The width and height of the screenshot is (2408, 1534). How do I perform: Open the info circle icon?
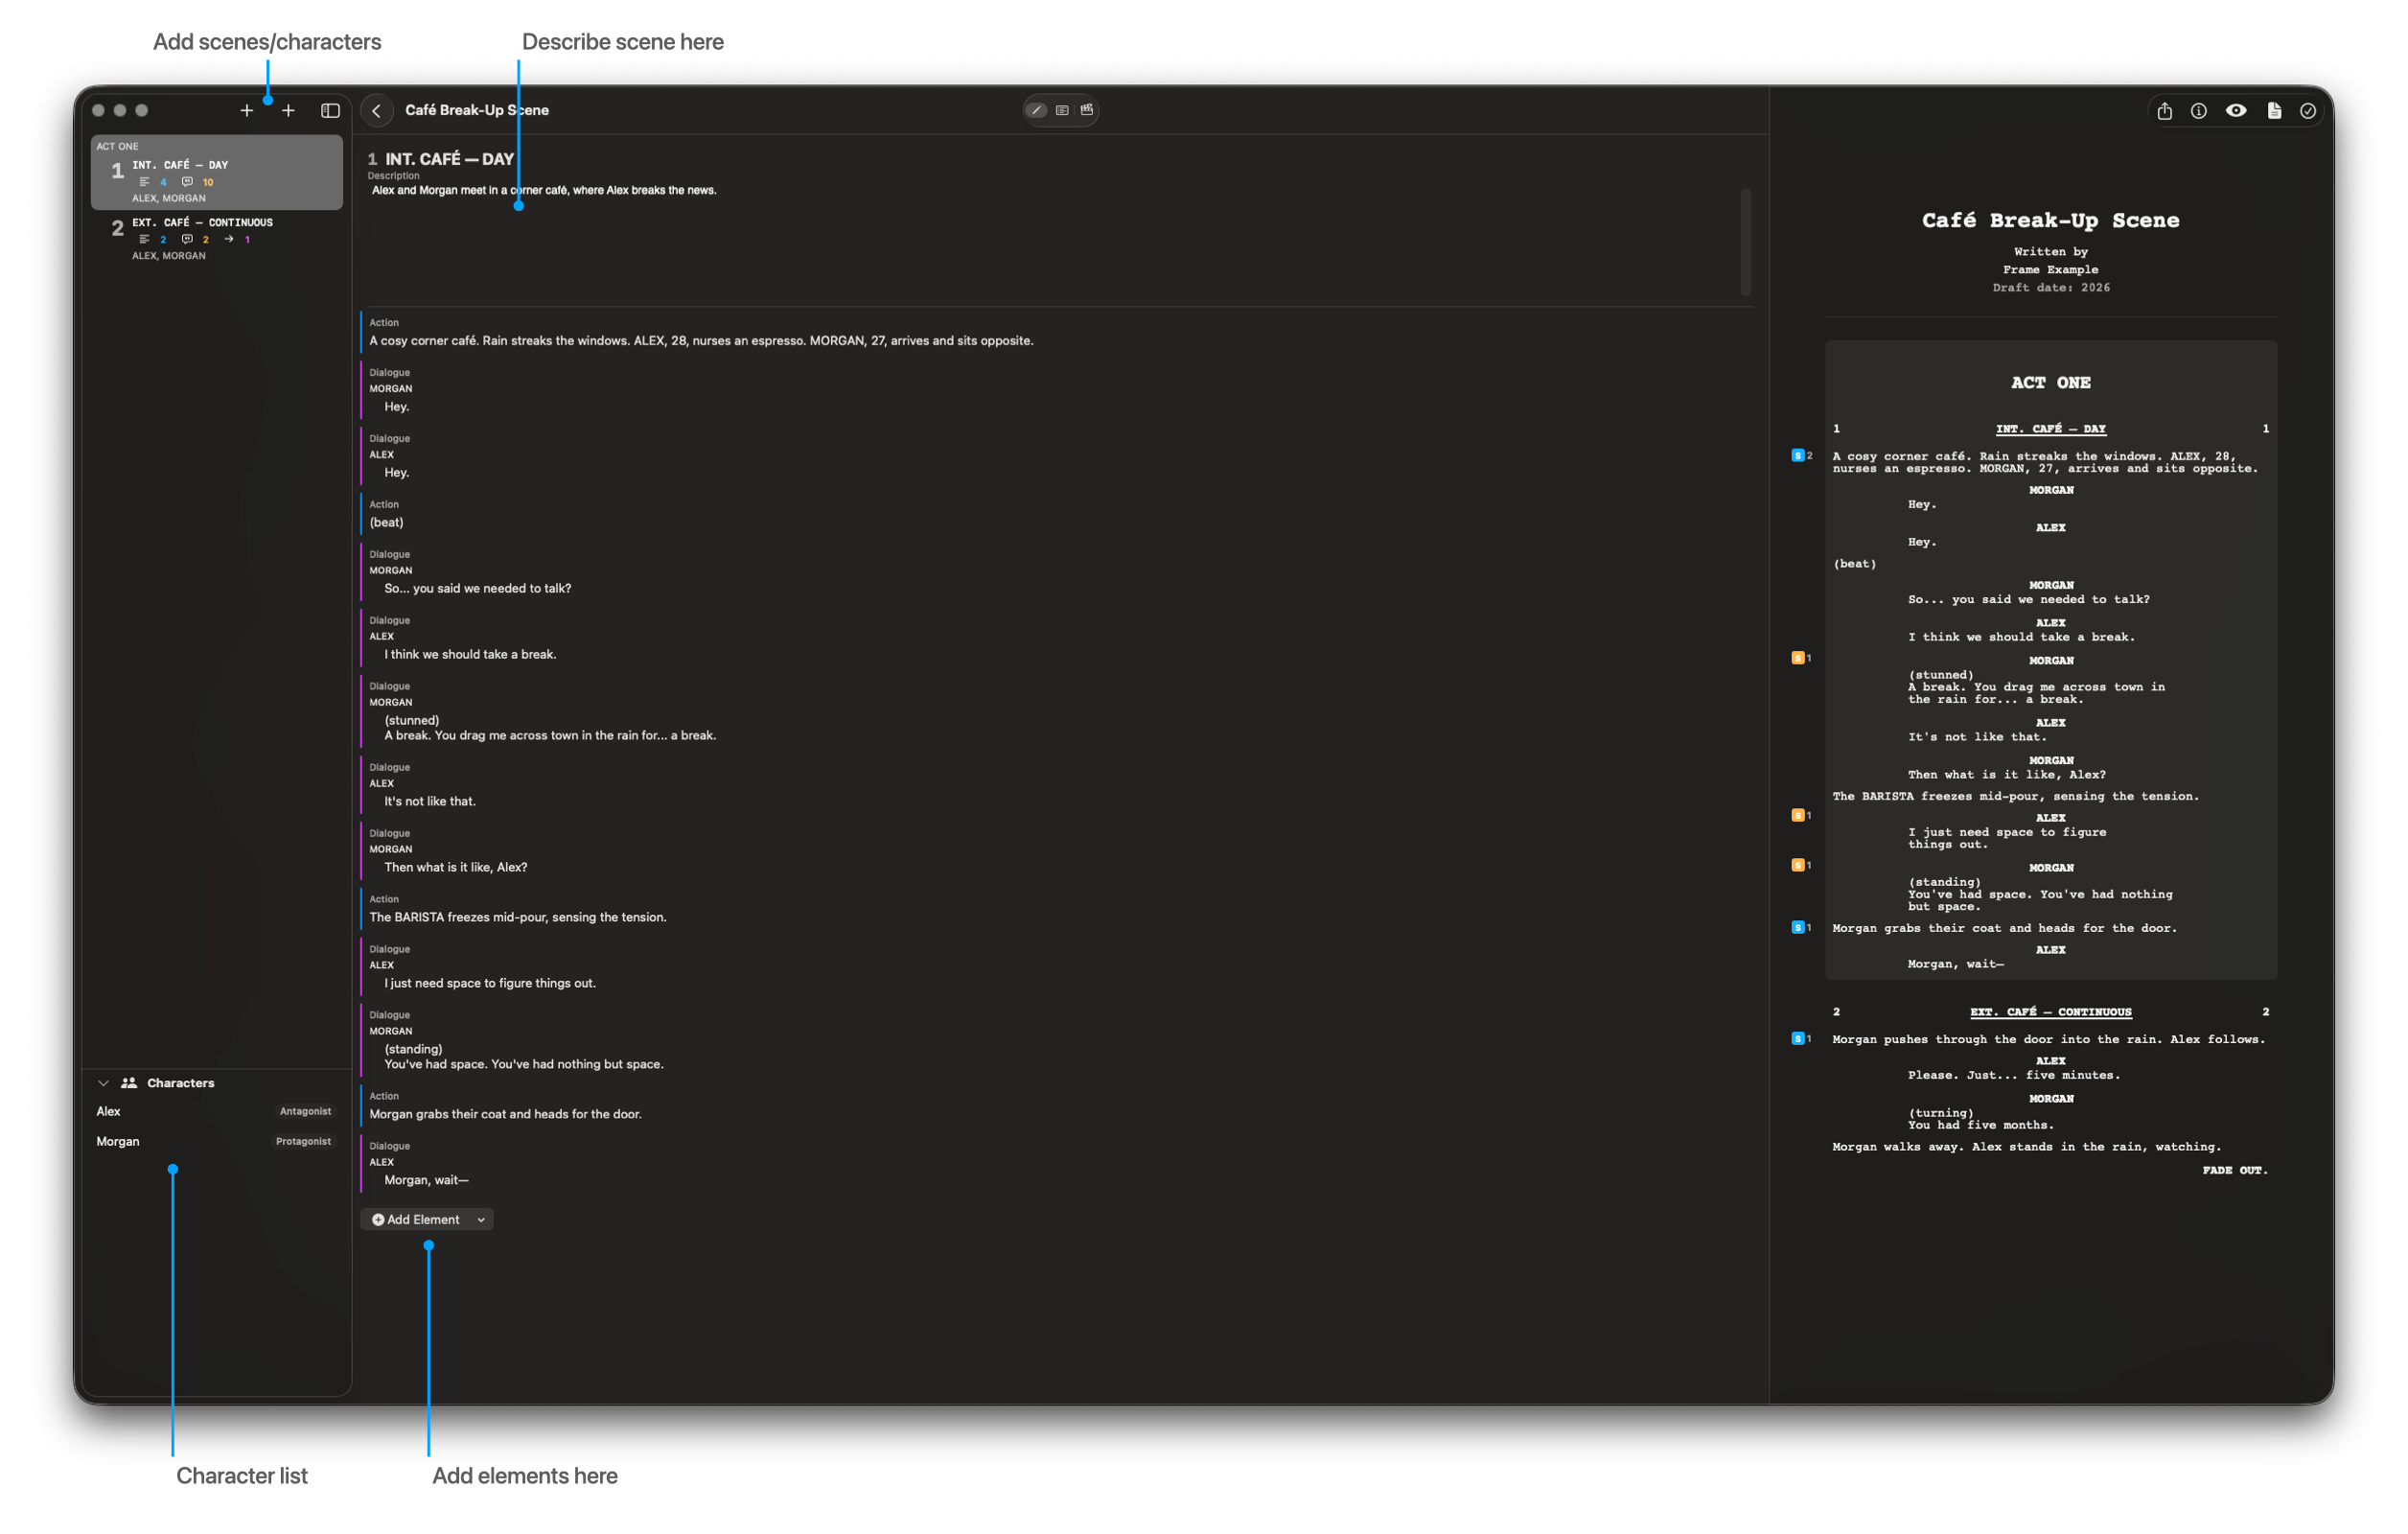2199,111
